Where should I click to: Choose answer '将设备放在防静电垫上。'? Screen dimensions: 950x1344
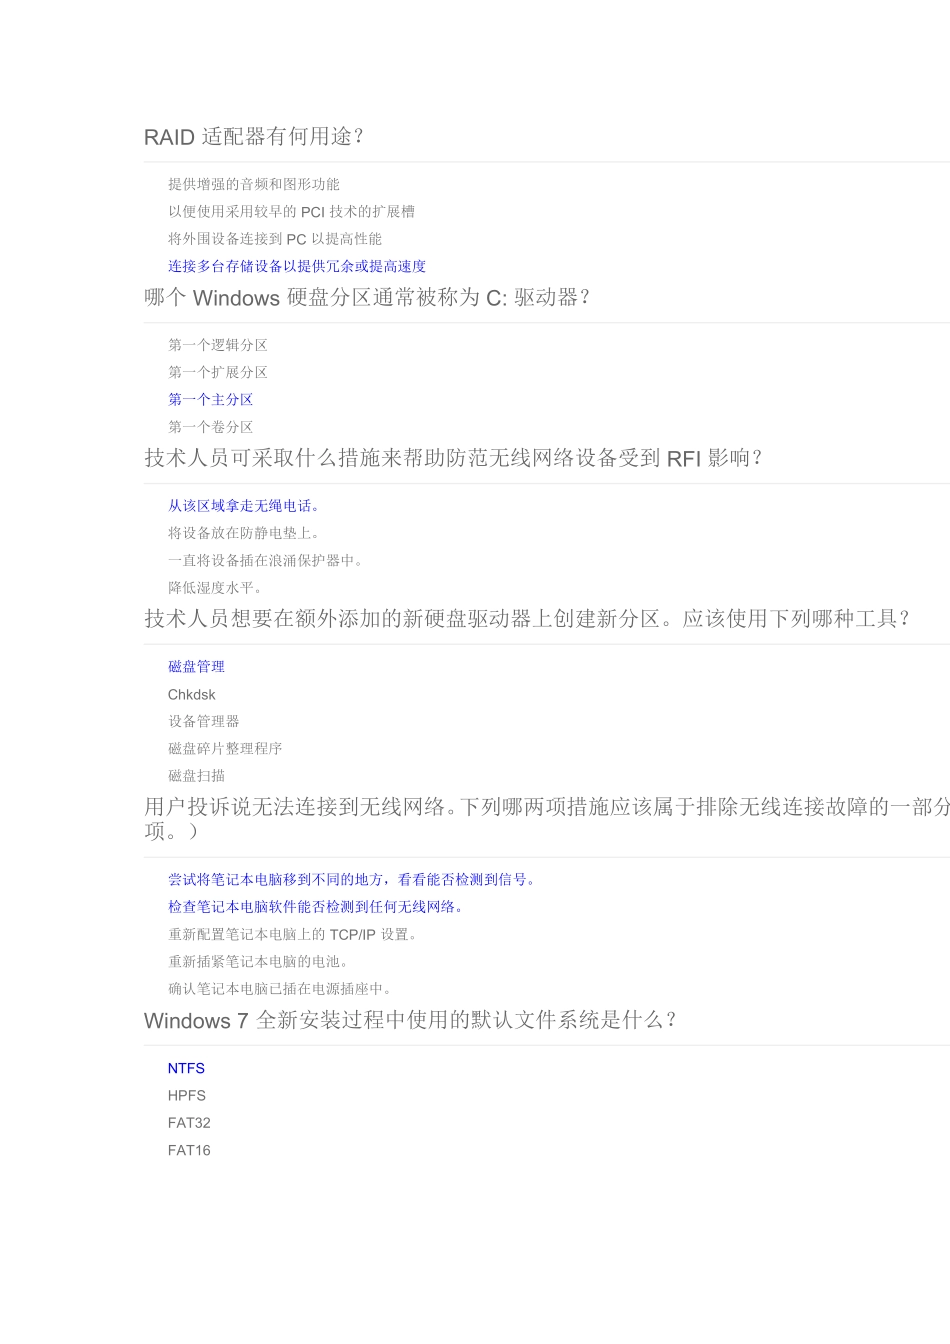(246, 533)
